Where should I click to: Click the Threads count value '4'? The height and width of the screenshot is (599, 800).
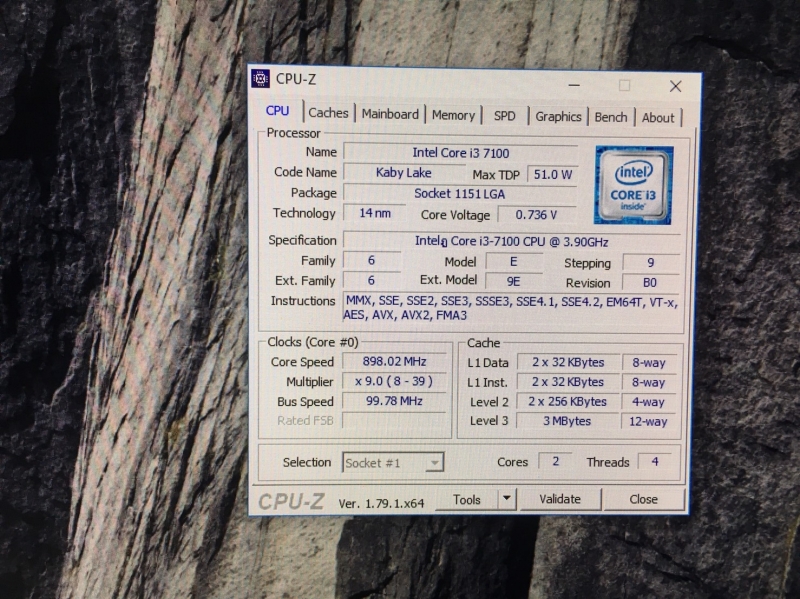(x=655, y=462)
